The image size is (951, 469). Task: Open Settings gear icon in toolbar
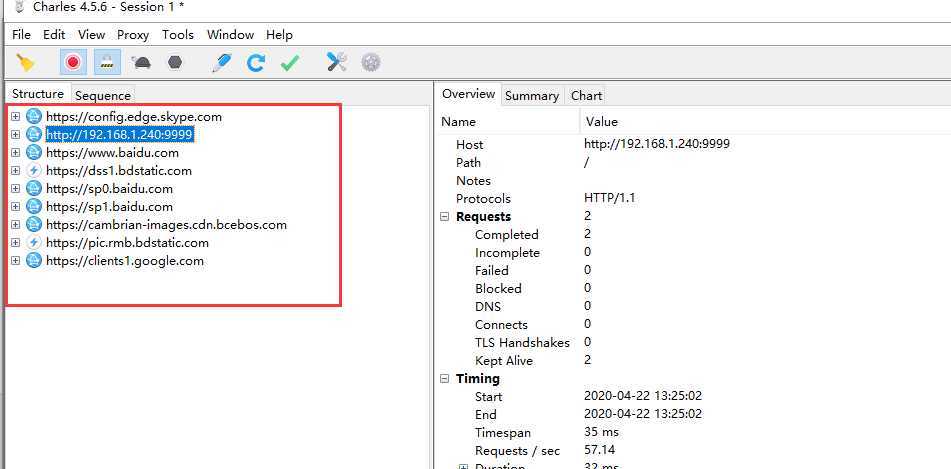pyautogui.click(x=371, y=62)
